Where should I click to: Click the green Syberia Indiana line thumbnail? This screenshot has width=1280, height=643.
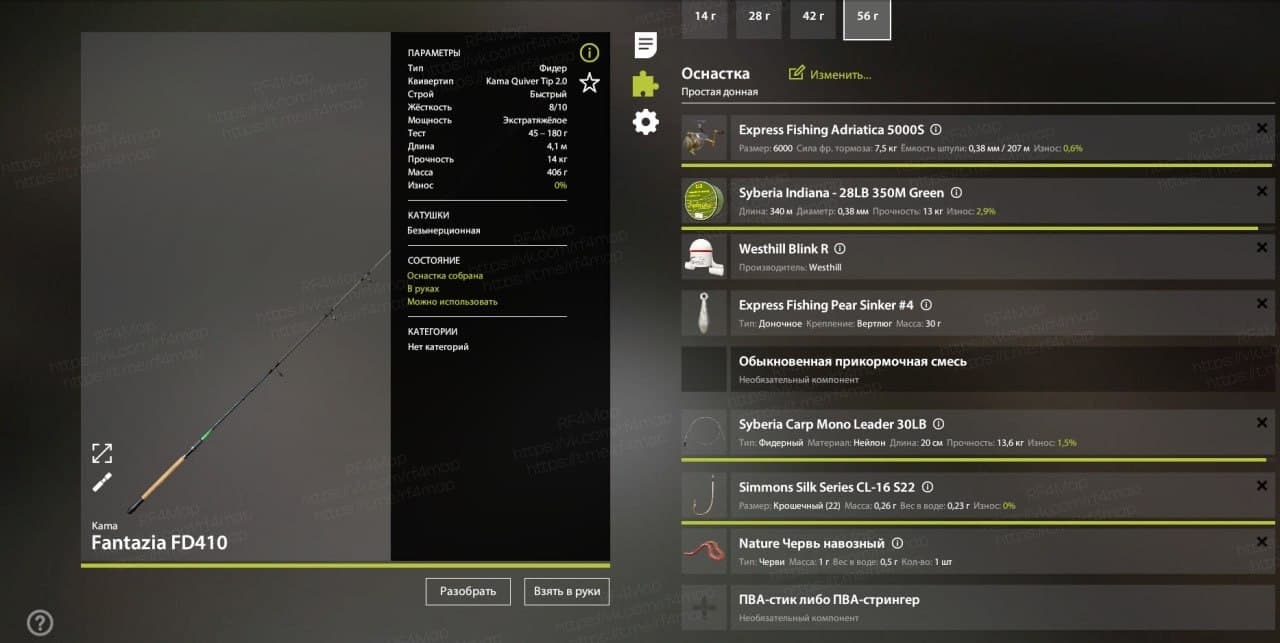click(x=705, y=202)
